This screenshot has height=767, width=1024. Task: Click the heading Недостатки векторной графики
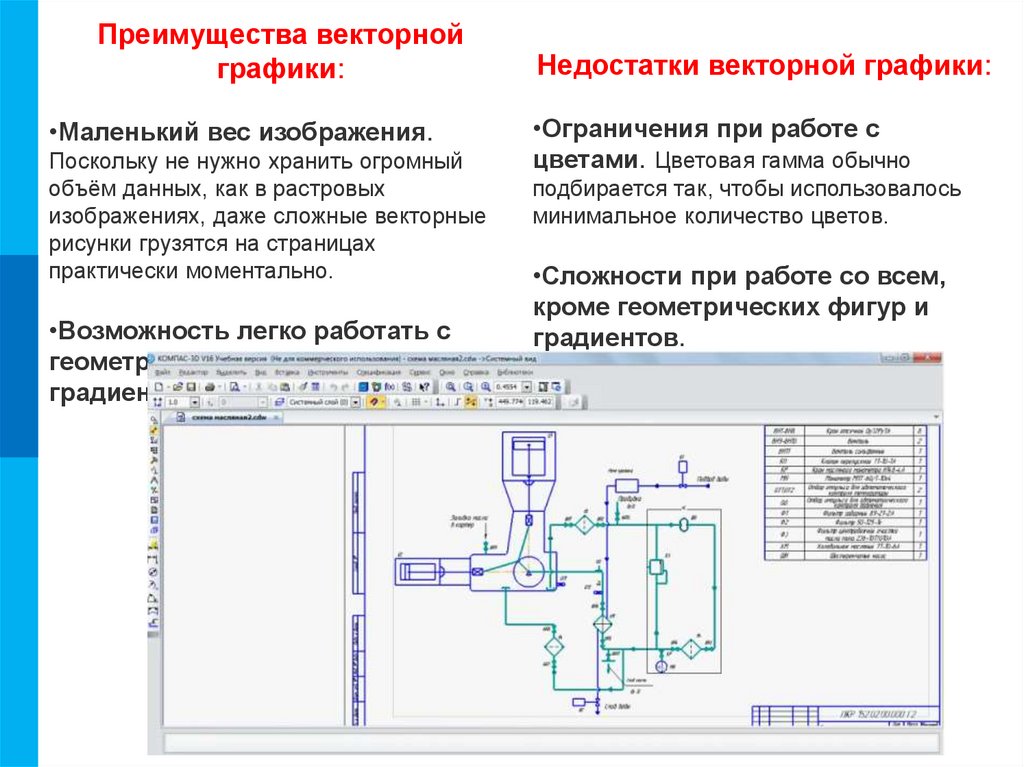(x=764, y=66)
